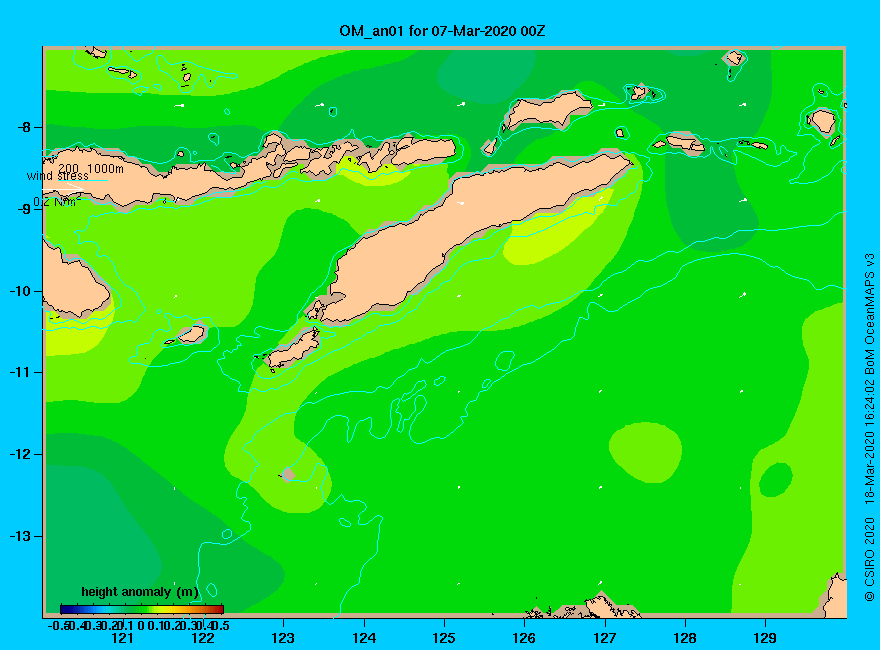Click latitude label -9
Screen dimensions: 880x650
tap(25, 209)
